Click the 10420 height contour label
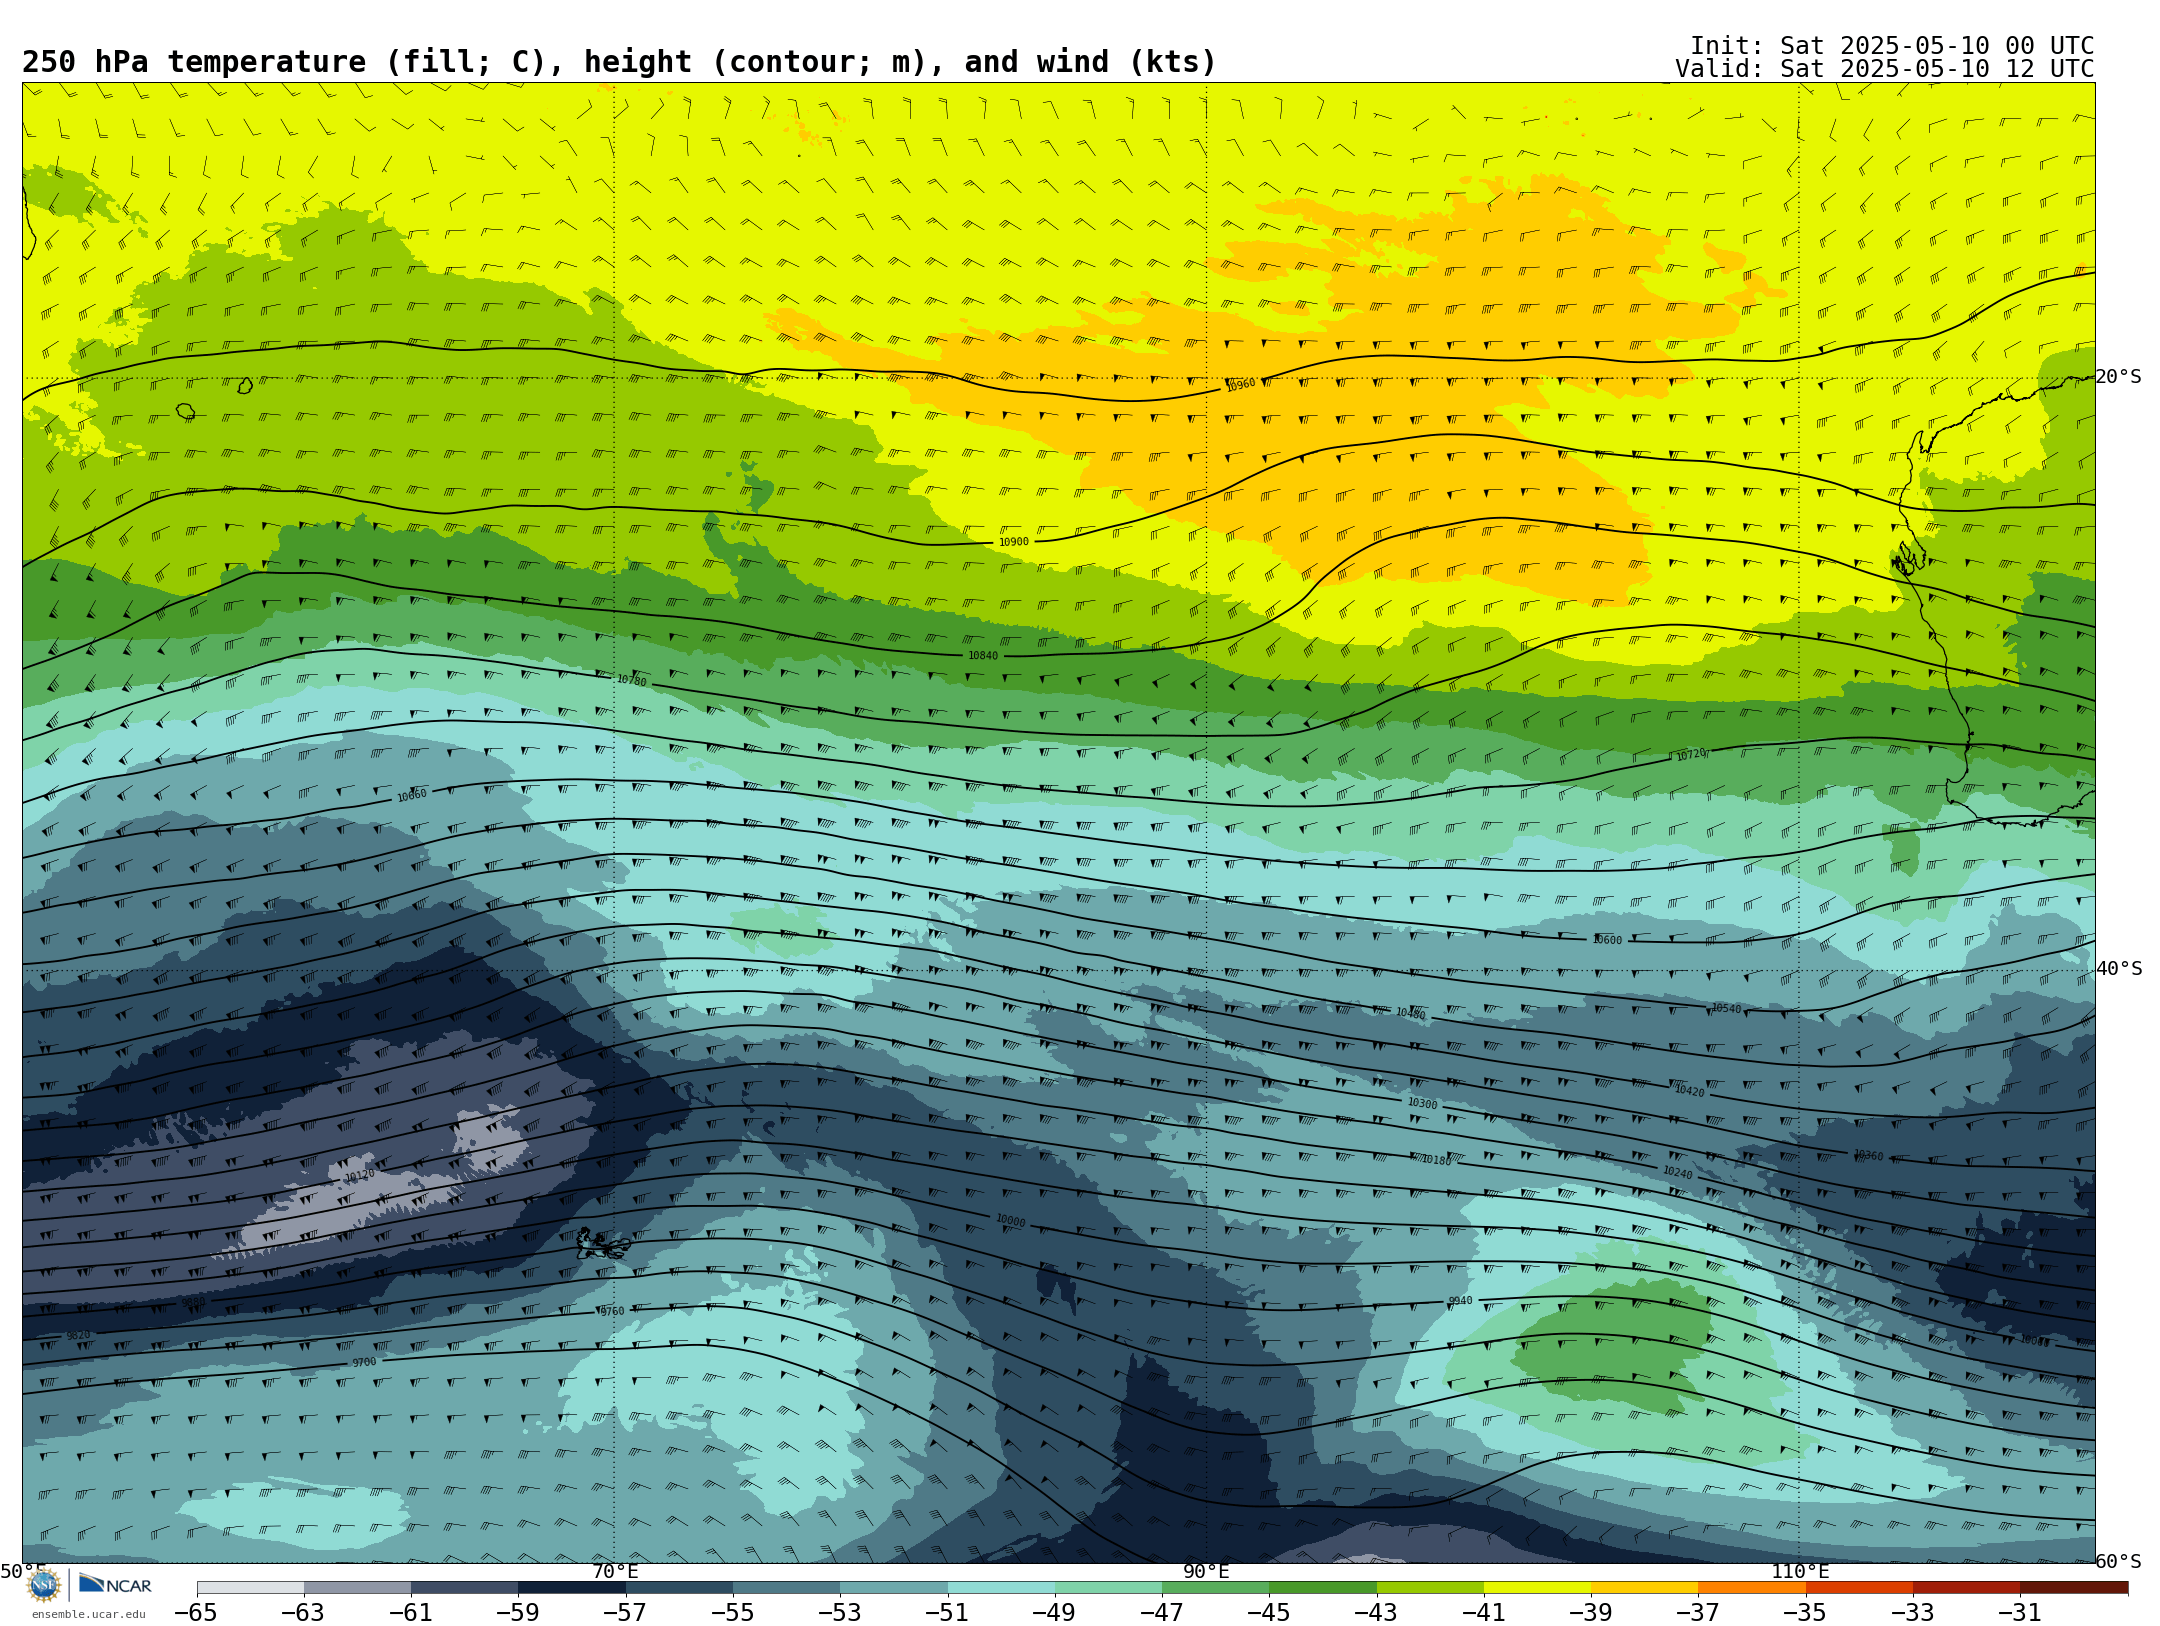This screenshot has width=2160, height=1626. (1689, 1091)
